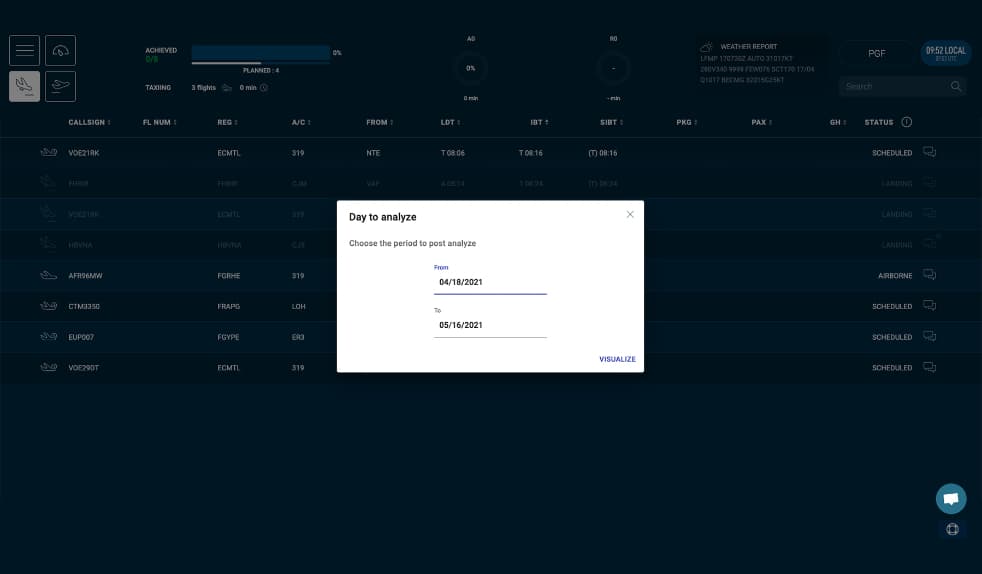Click the weather report cloud icon

(x=706, y=47)
